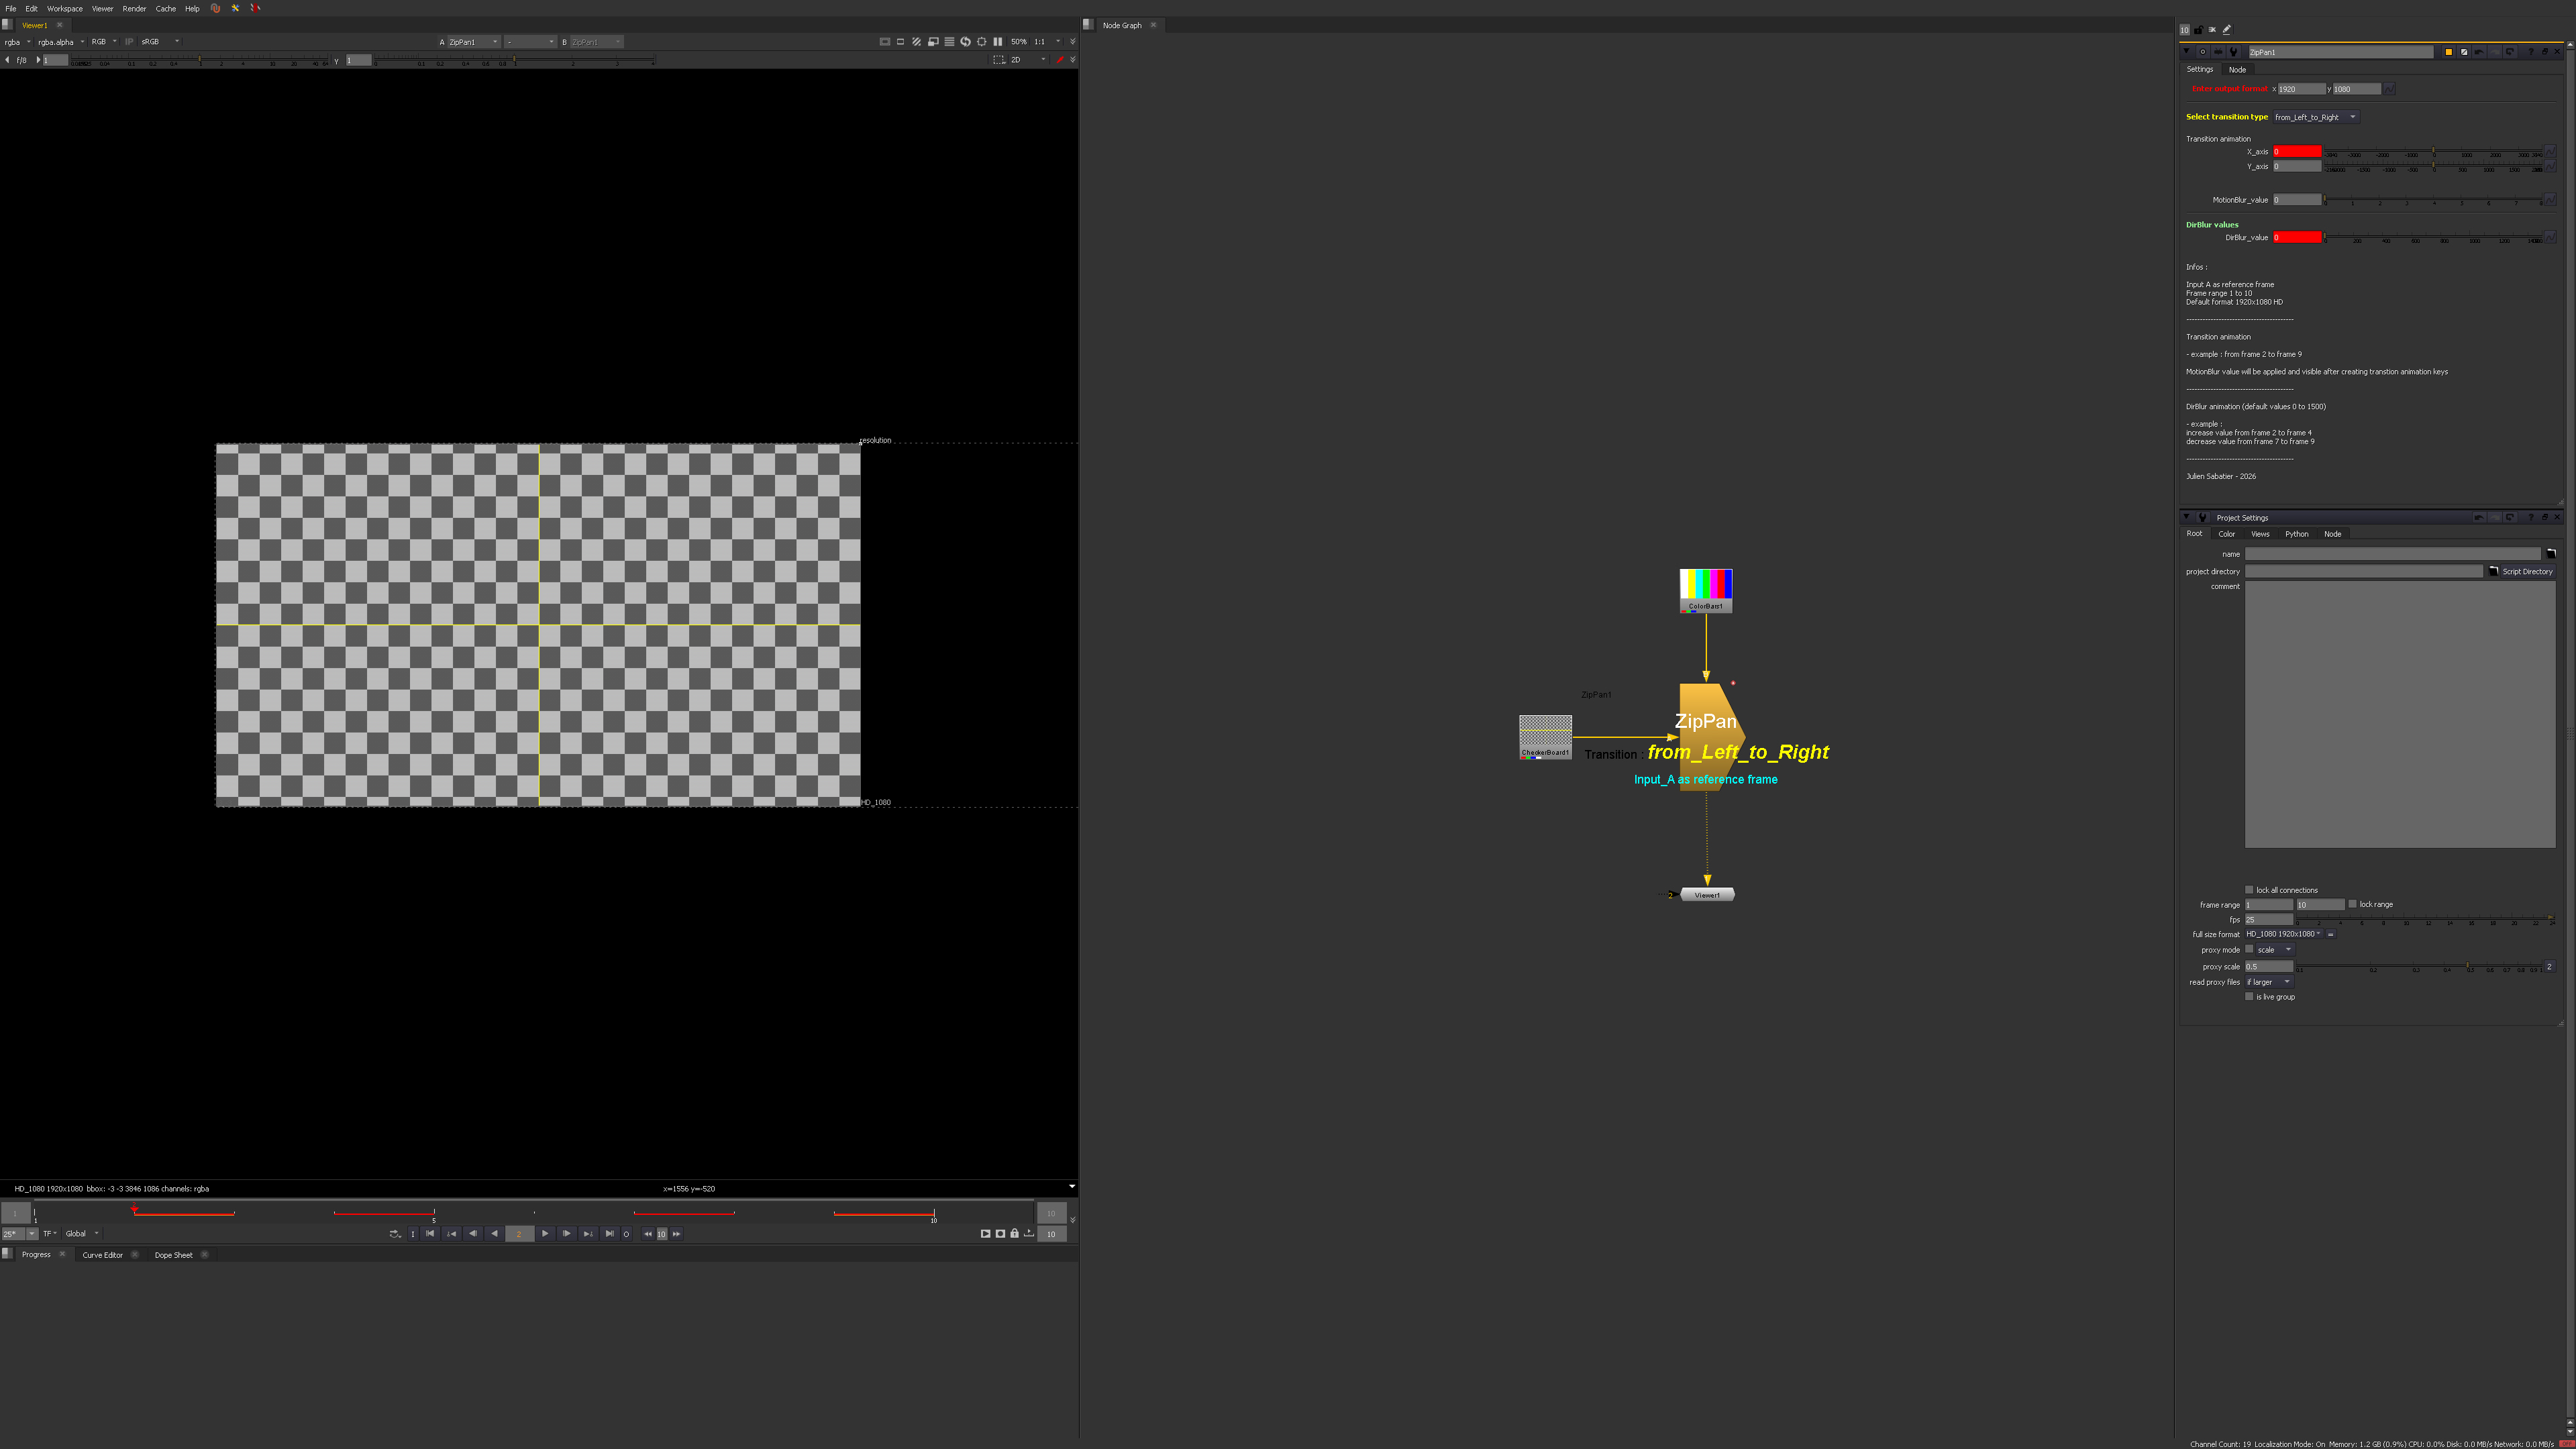
Task: Switch to the Curve Editor tab
Action: 102,1255
